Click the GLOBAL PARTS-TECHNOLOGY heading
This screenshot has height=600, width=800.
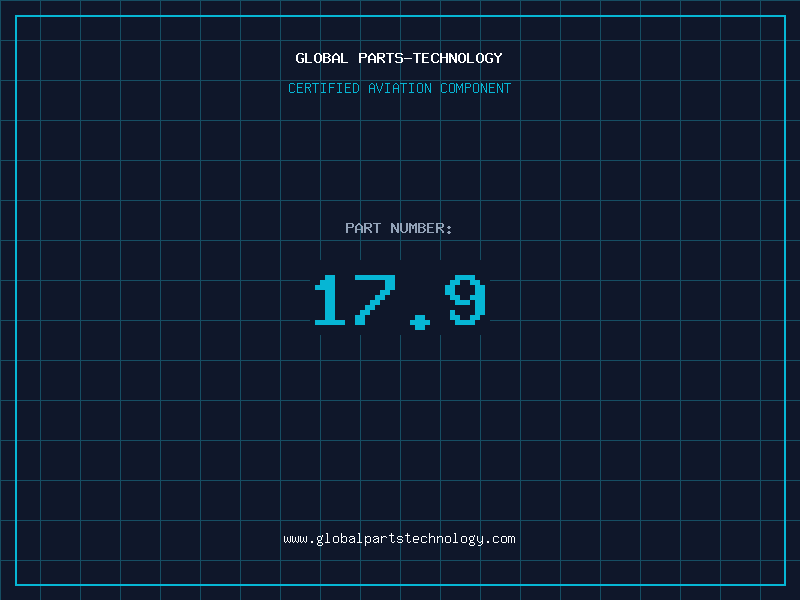click(399, 58)
